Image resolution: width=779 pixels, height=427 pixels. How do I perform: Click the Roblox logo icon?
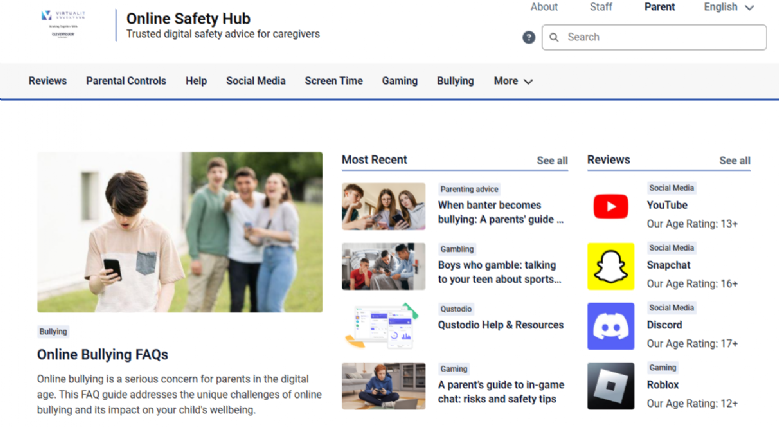(x=610, y=386)
